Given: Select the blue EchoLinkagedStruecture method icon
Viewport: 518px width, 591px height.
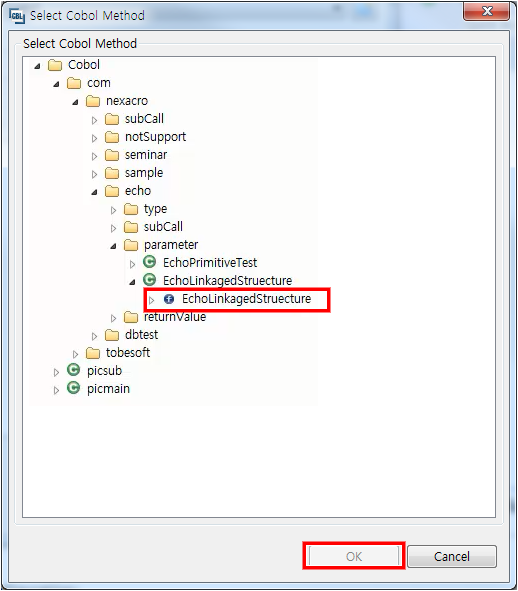Looking at the screenshot, I should point(169,299).
